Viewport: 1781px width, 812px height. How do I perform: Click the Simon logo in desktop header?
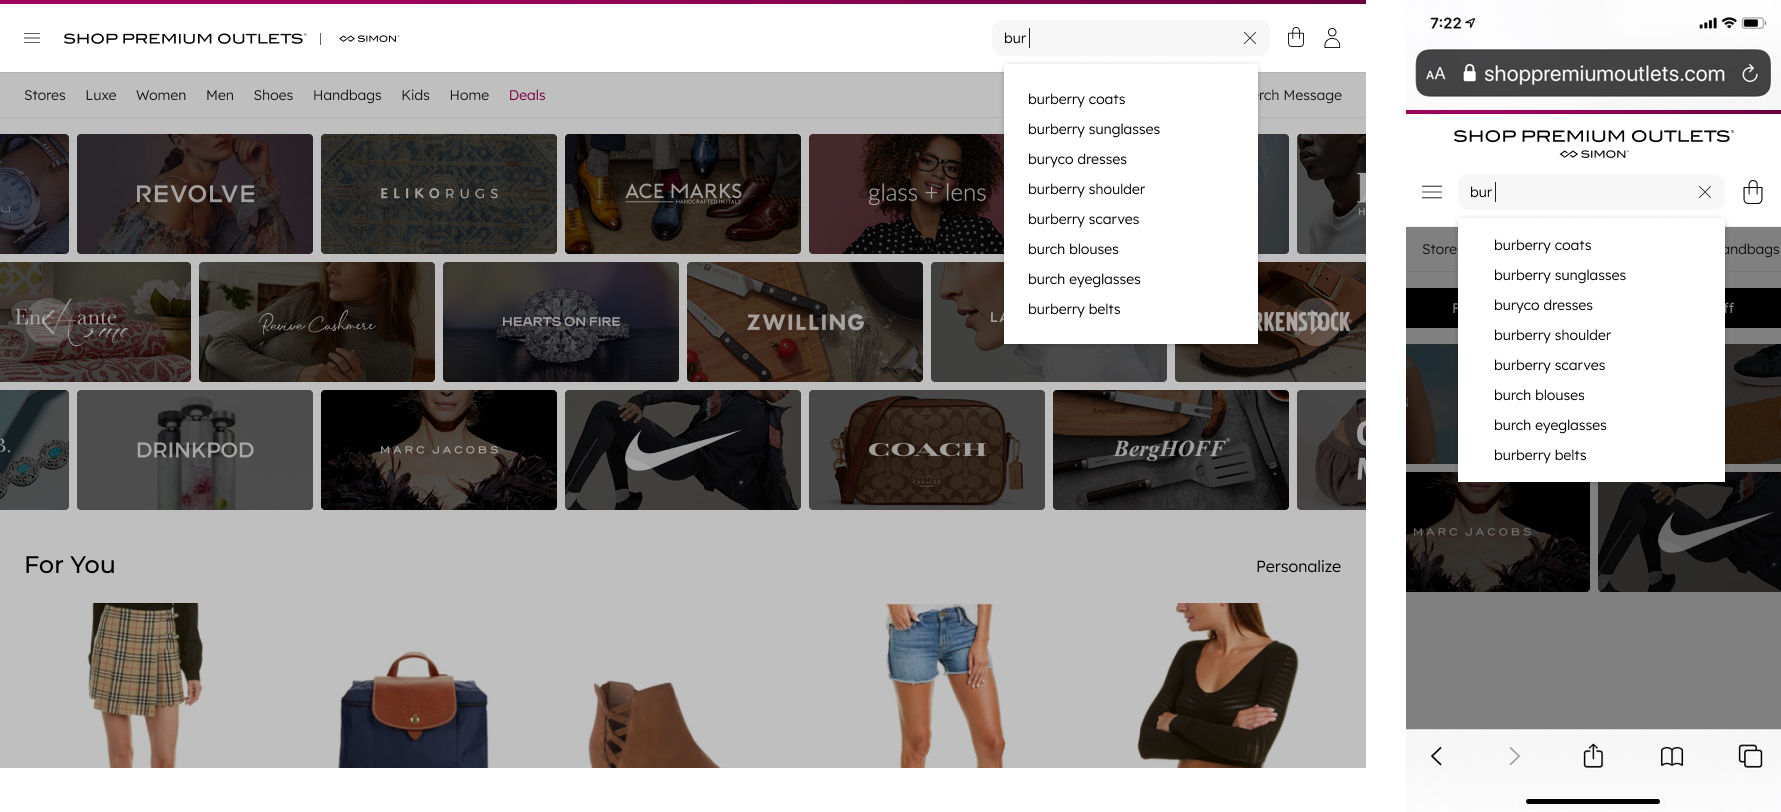[369, 39]
